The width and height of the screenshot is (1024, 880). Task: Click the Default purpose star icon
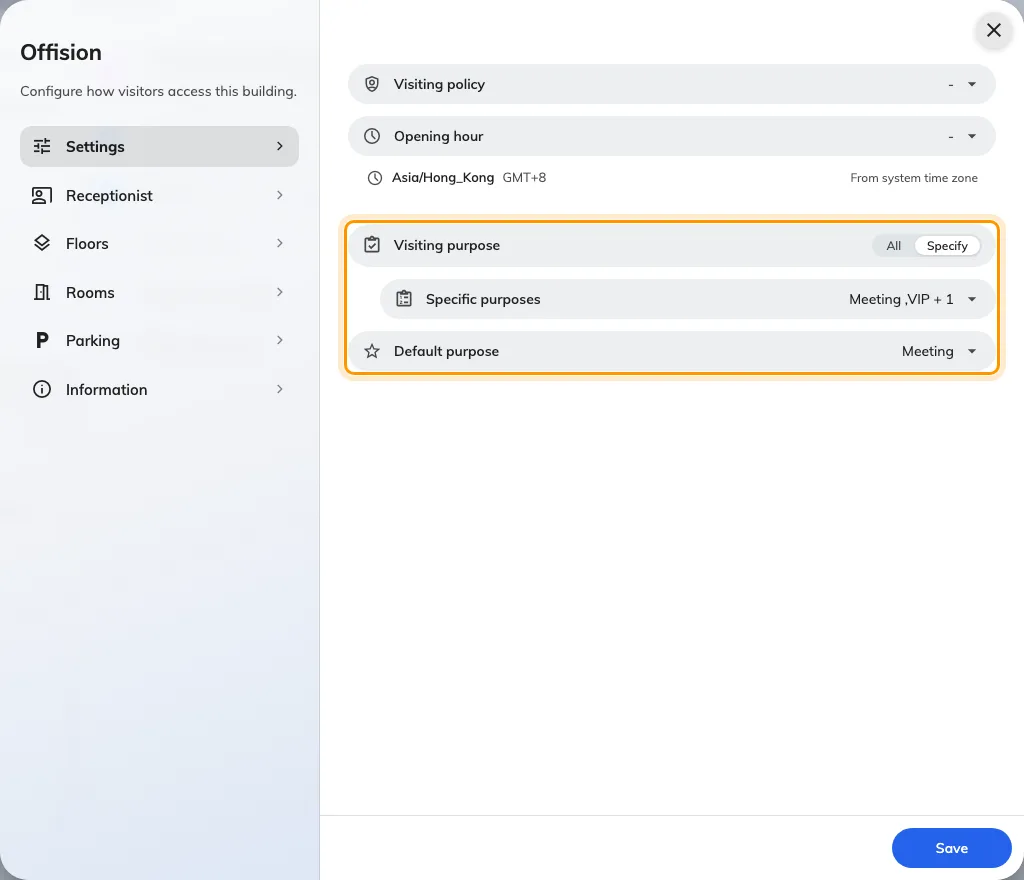pos(372,351)
